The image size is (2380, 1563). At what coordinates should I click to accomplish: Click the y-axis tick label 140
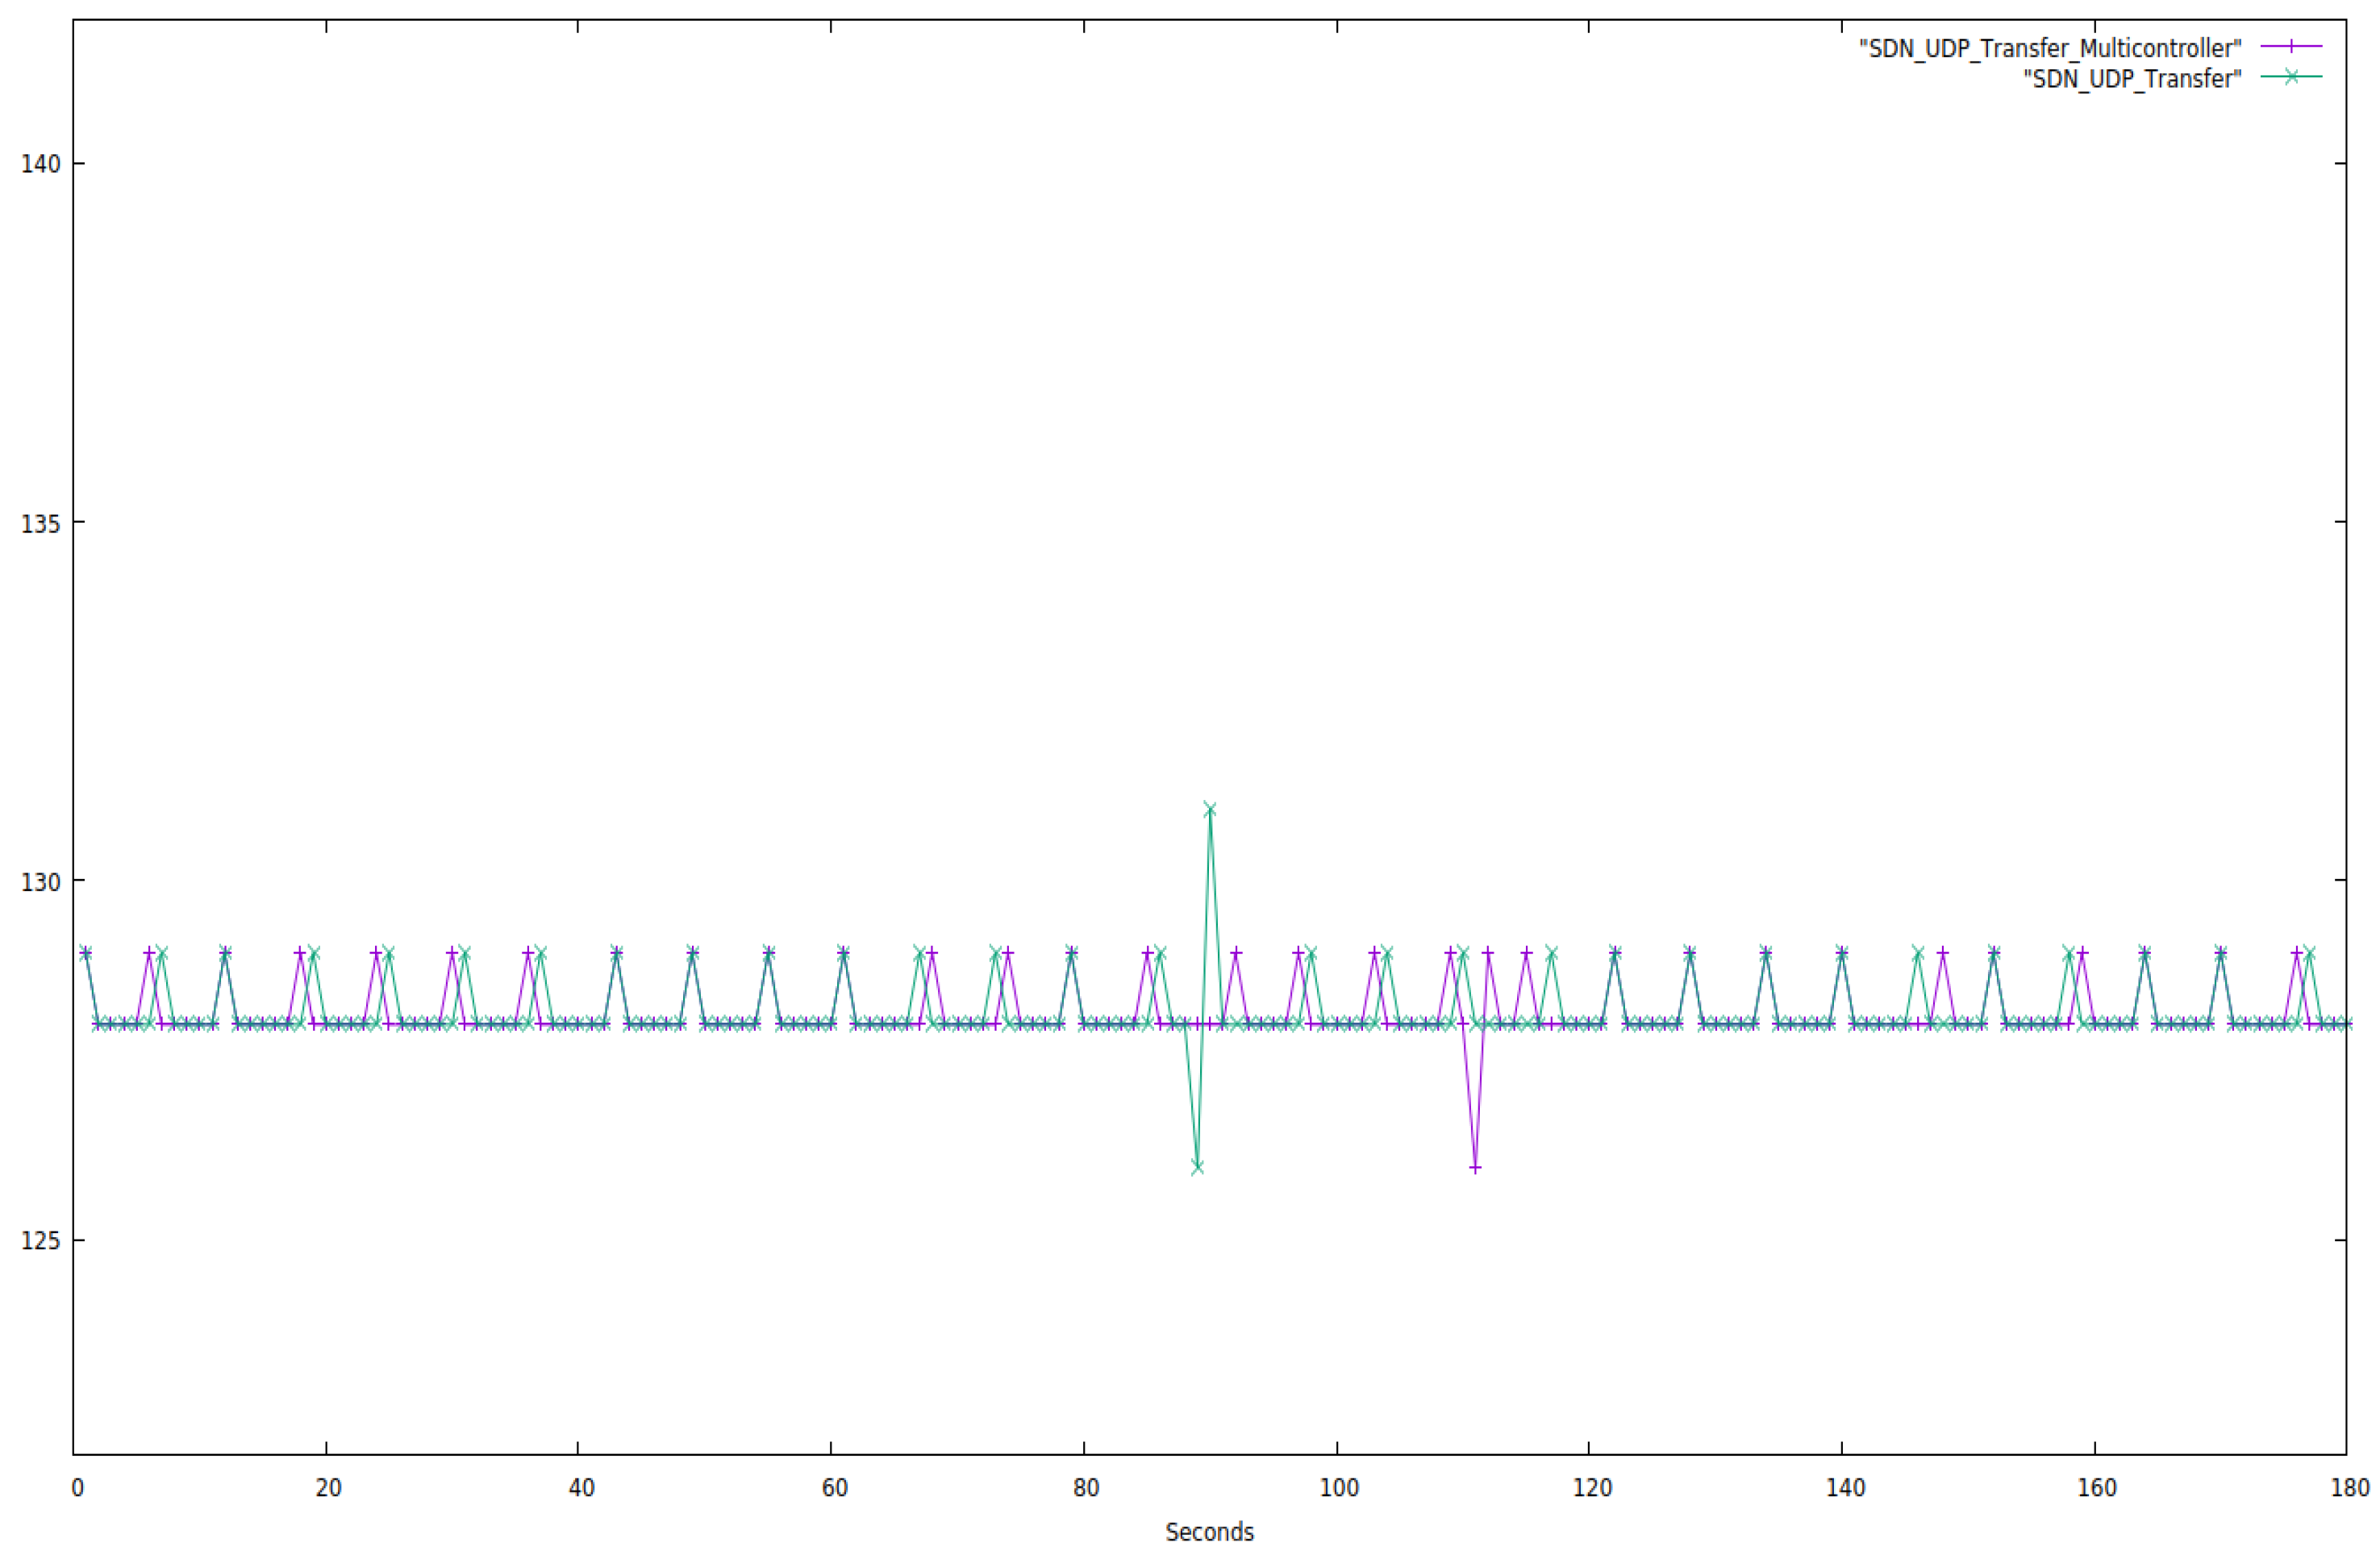click(40, 163)
